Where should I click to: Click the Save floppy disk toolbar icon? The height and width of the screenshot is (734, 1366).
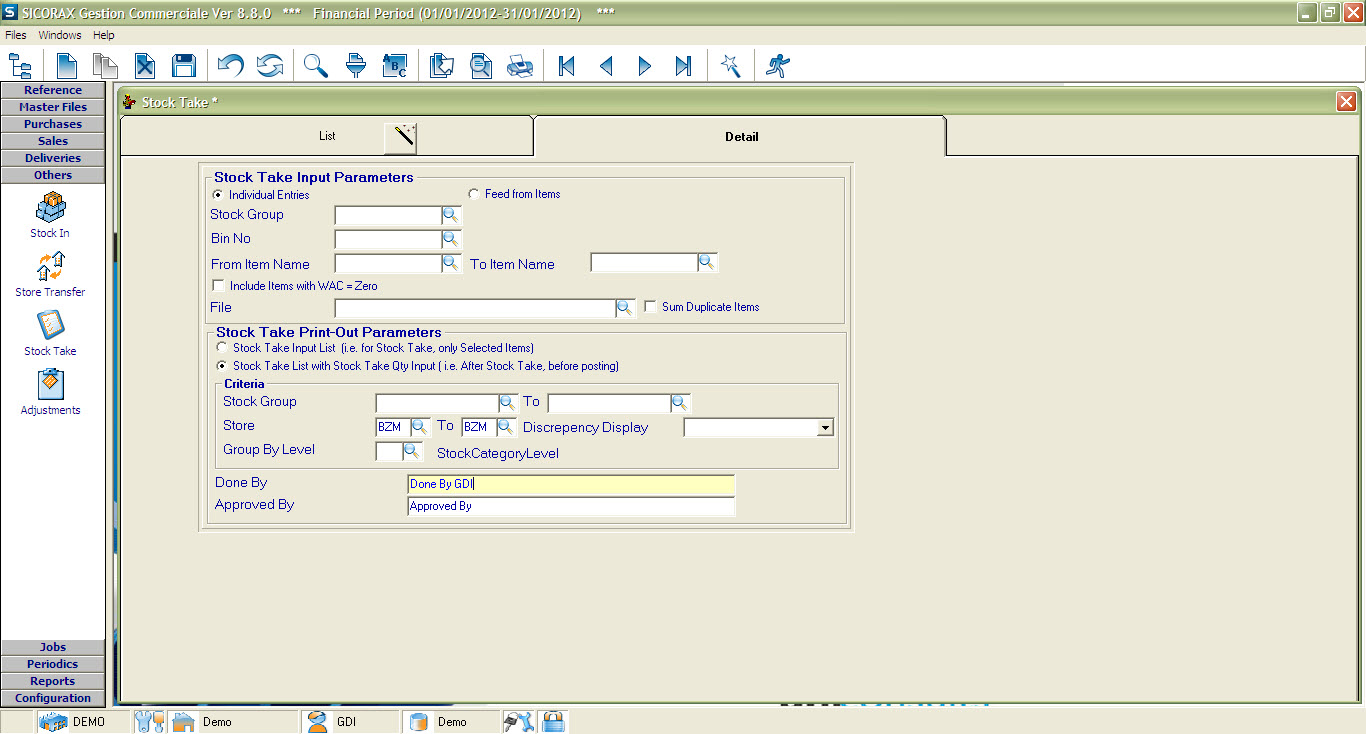coord(184,66)
